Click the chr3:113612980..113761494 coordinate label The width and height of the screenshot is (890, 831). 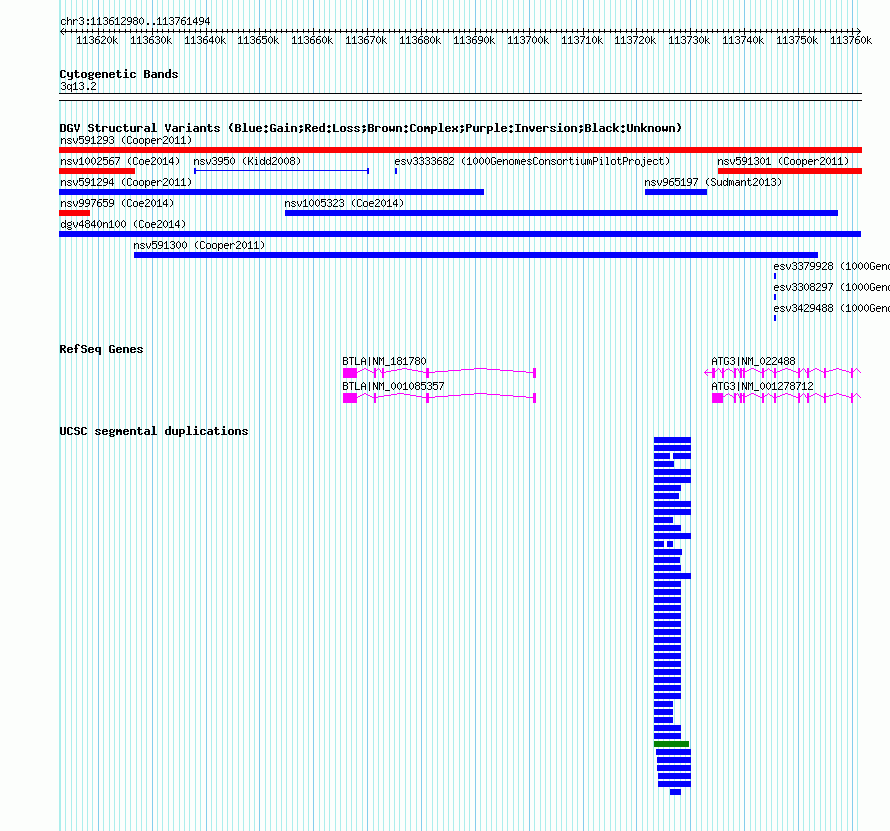point(135,21)
